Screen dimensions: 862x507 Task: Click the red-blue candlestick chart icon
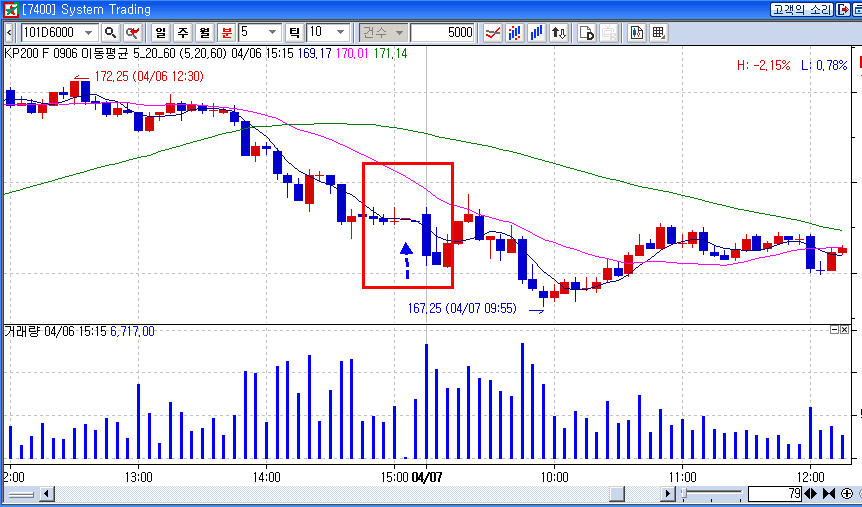[516, 33]
